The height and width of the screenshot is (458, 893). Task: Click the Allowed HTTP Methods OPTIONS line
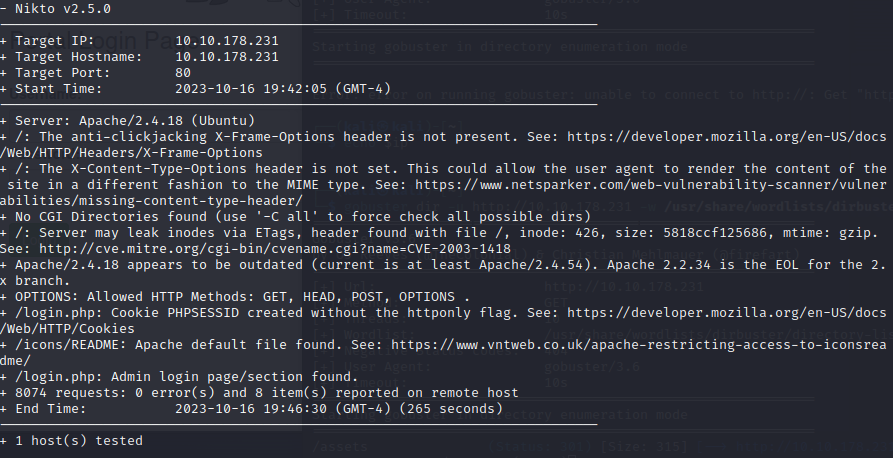[x=240, y=297]
